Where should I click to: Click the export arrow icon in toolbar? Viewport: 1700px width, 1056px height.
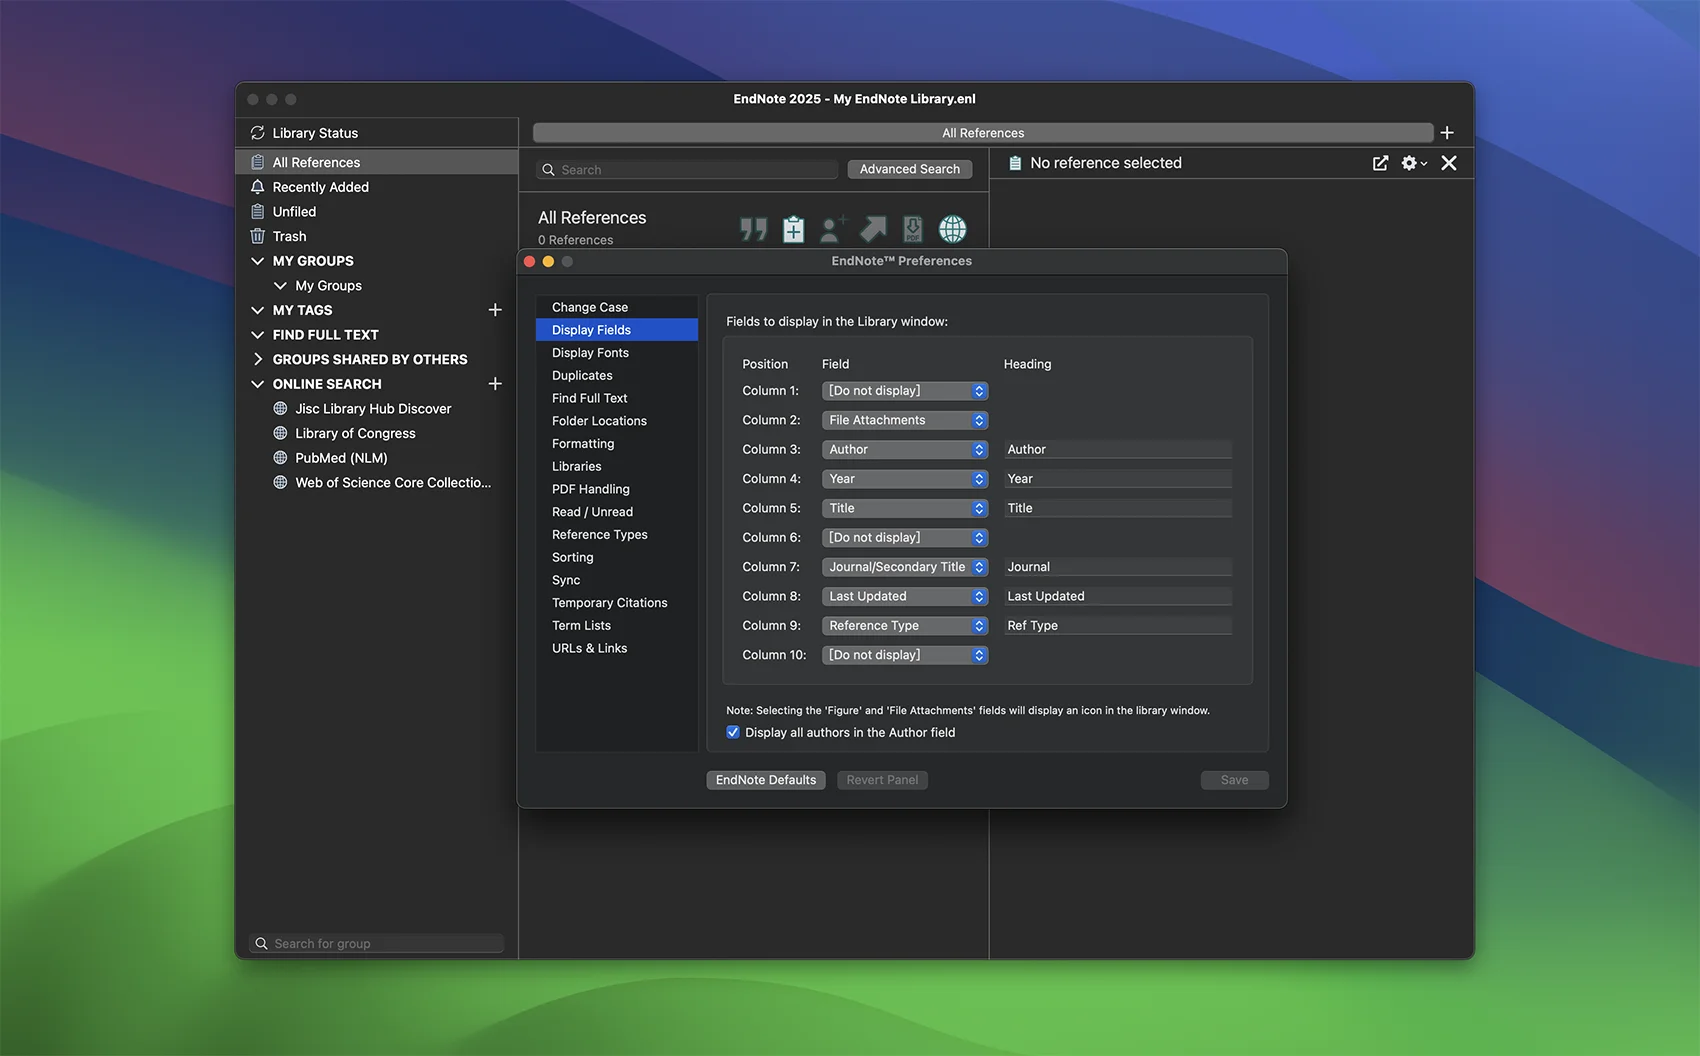[x=873, y=229]
